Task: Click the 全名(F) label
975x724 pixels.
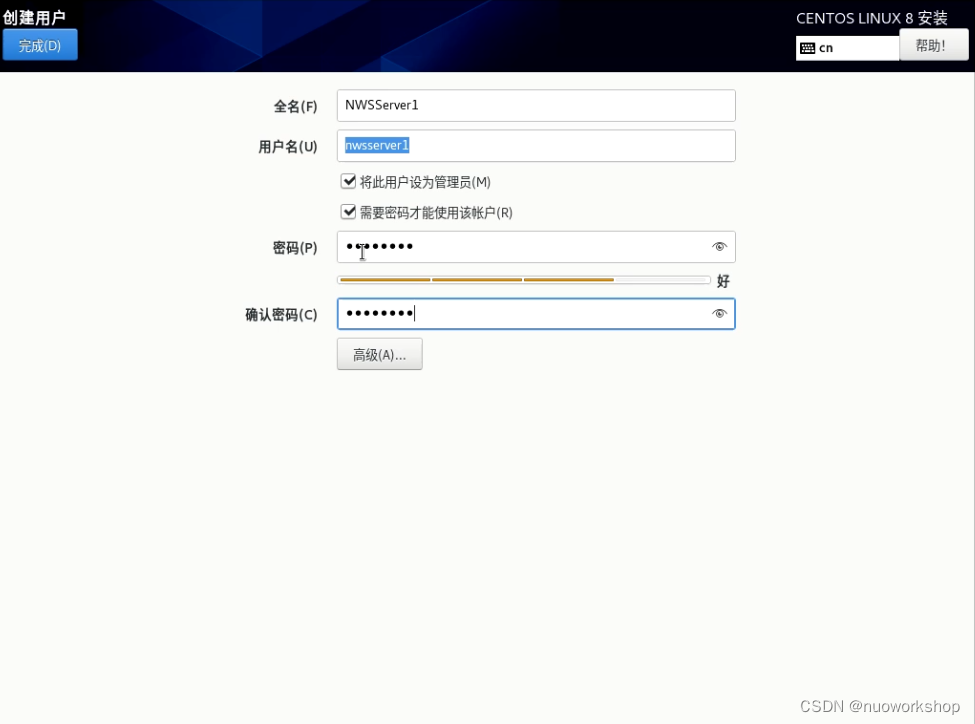Action: [x=295, y=106]
